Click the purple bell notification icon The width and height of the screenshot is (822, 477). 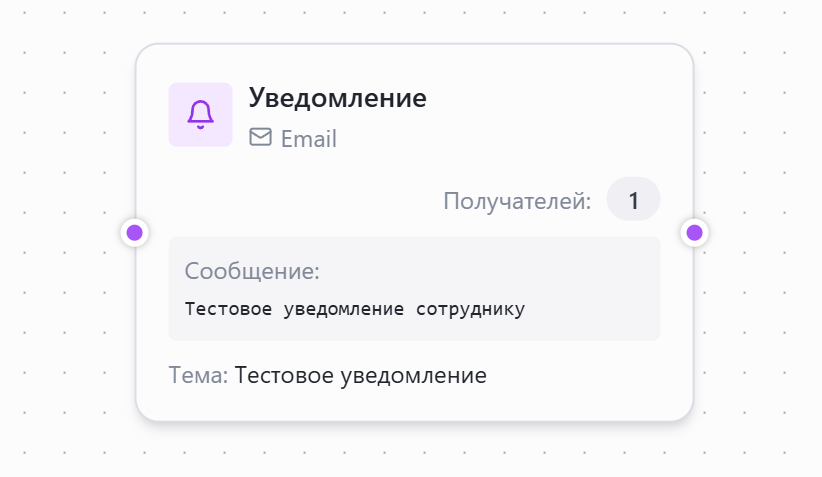point(200,115)
